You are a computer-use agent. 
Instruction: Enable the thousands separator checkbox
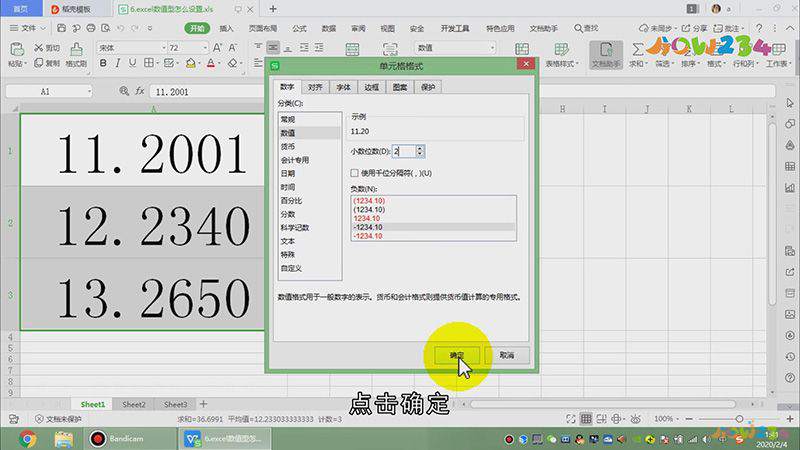coord(354,173)
